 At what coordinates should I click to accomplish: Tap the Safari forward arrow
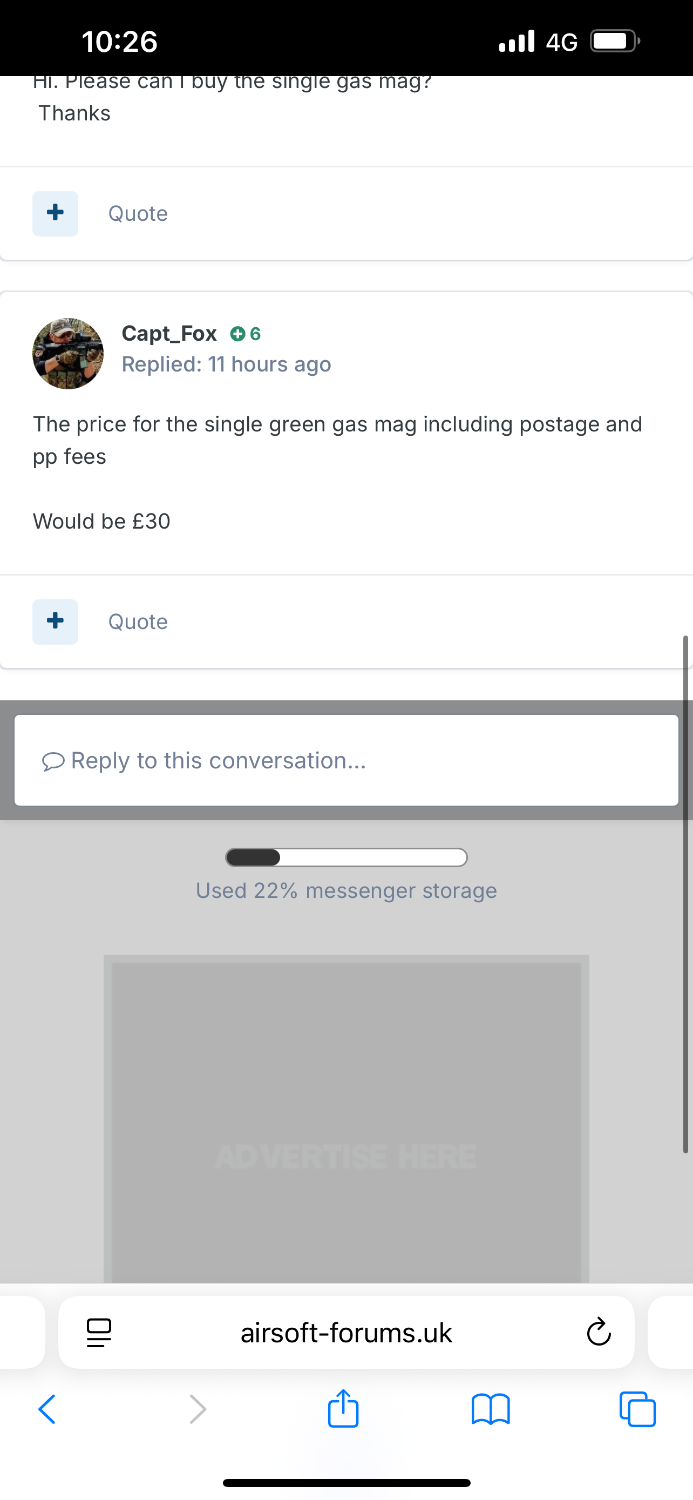[x=198, y=1409]
